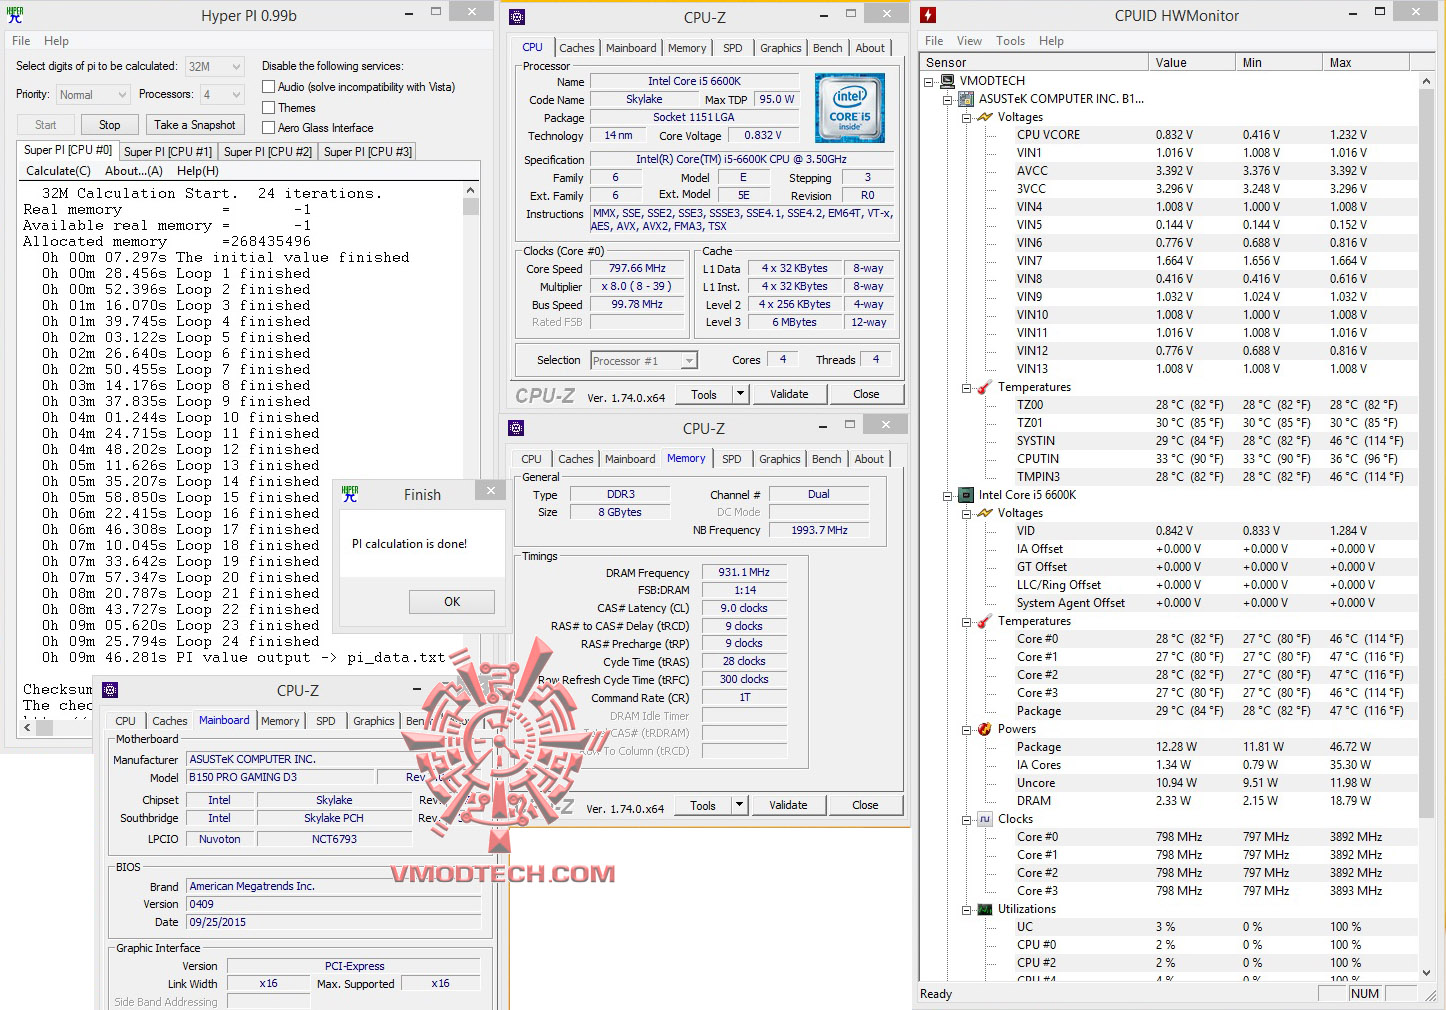This screenshot has height=1010, width=1446.
Task: Click the Powers flame icon in HWMonitor
Action: 984,729
